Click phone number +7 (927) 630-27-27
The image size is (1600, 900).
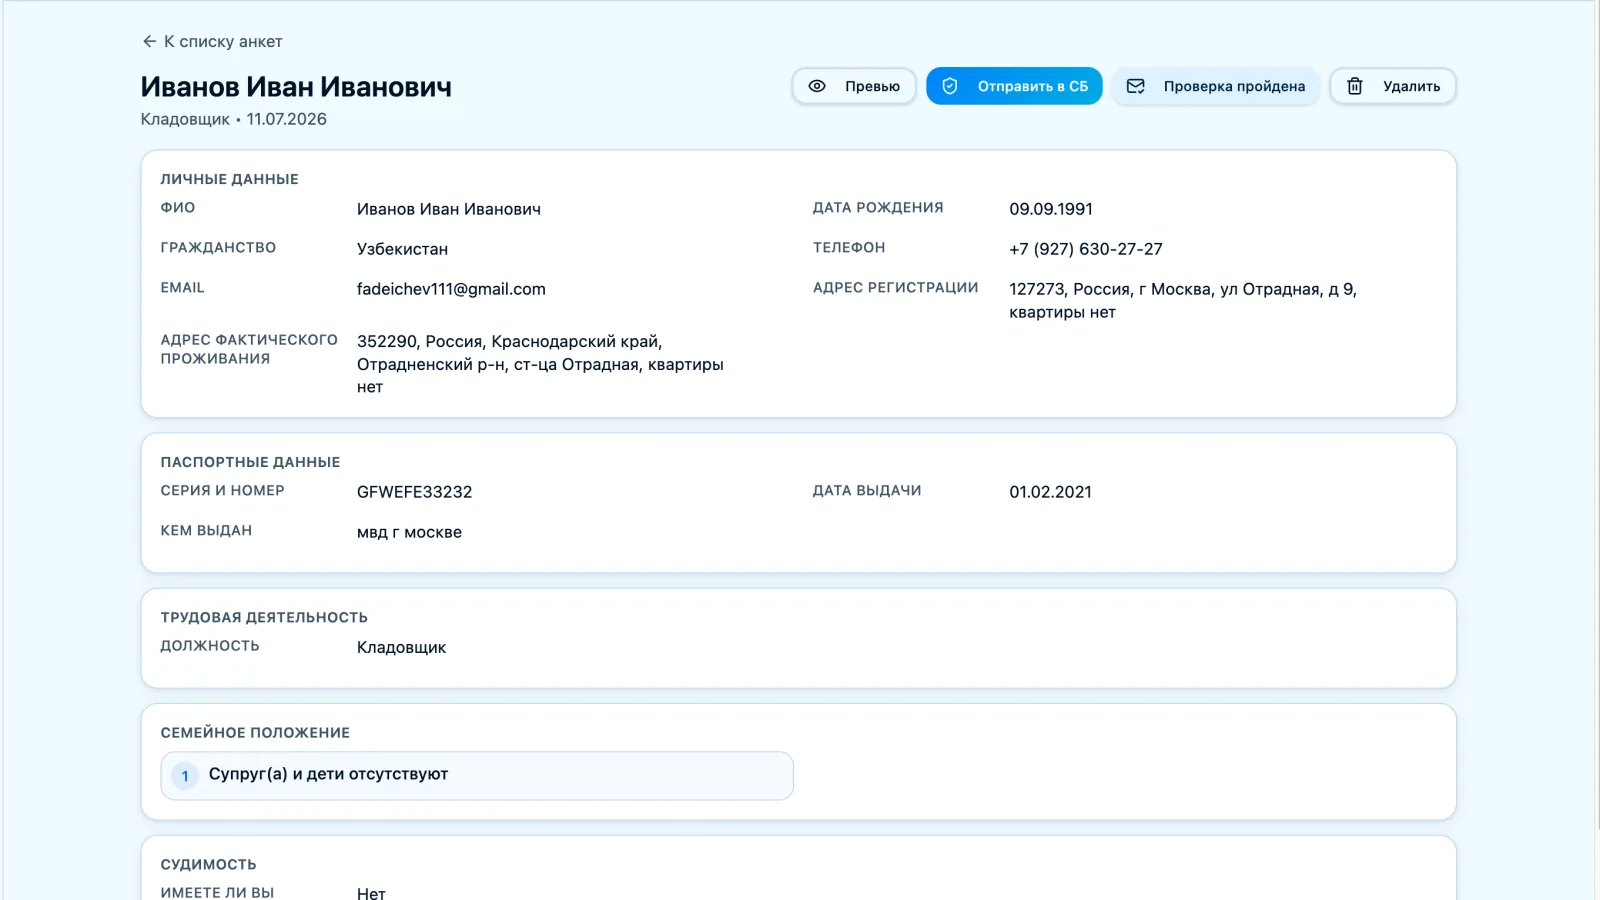tap(1086, 249)
